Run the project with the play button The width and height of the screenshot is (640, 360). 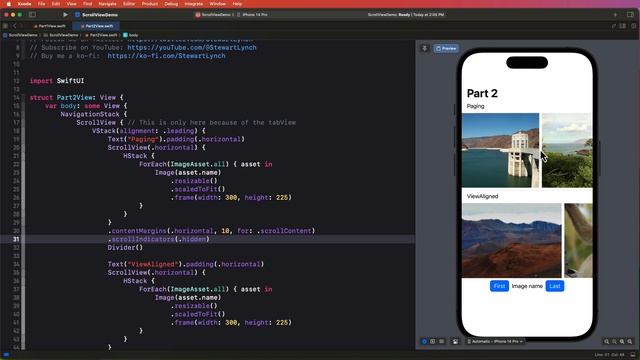65,15
